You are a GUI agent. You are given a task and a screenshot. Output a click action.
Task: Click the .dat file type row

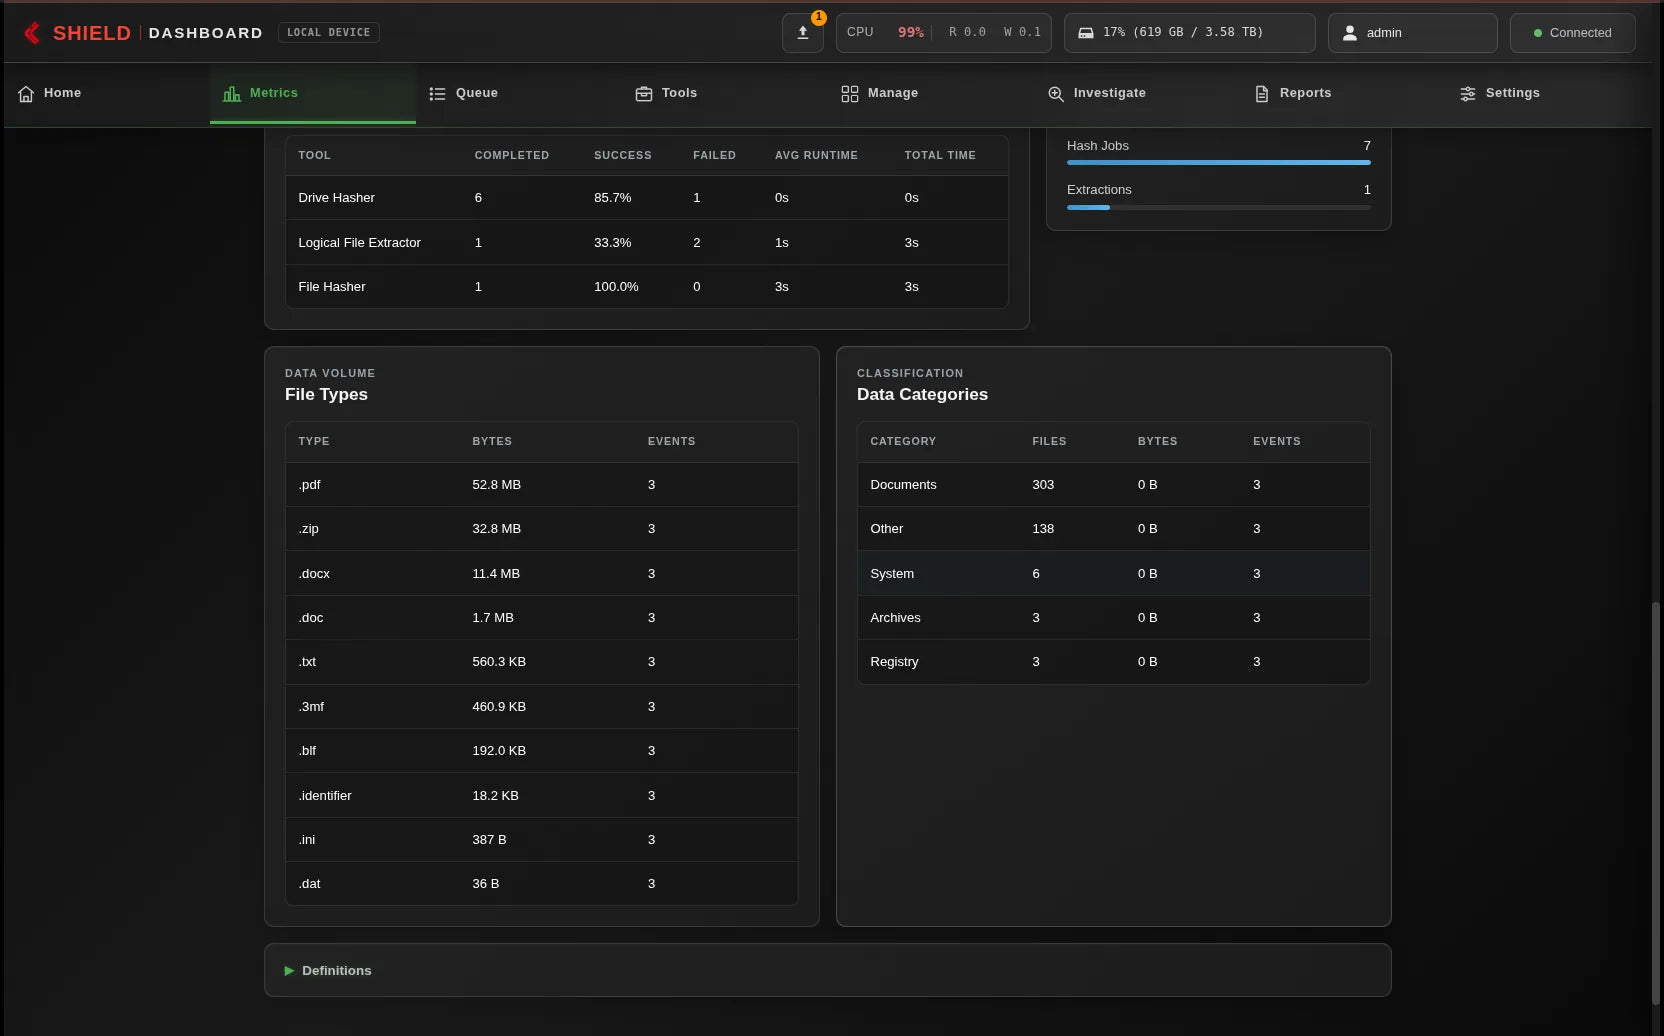(541, 884)
